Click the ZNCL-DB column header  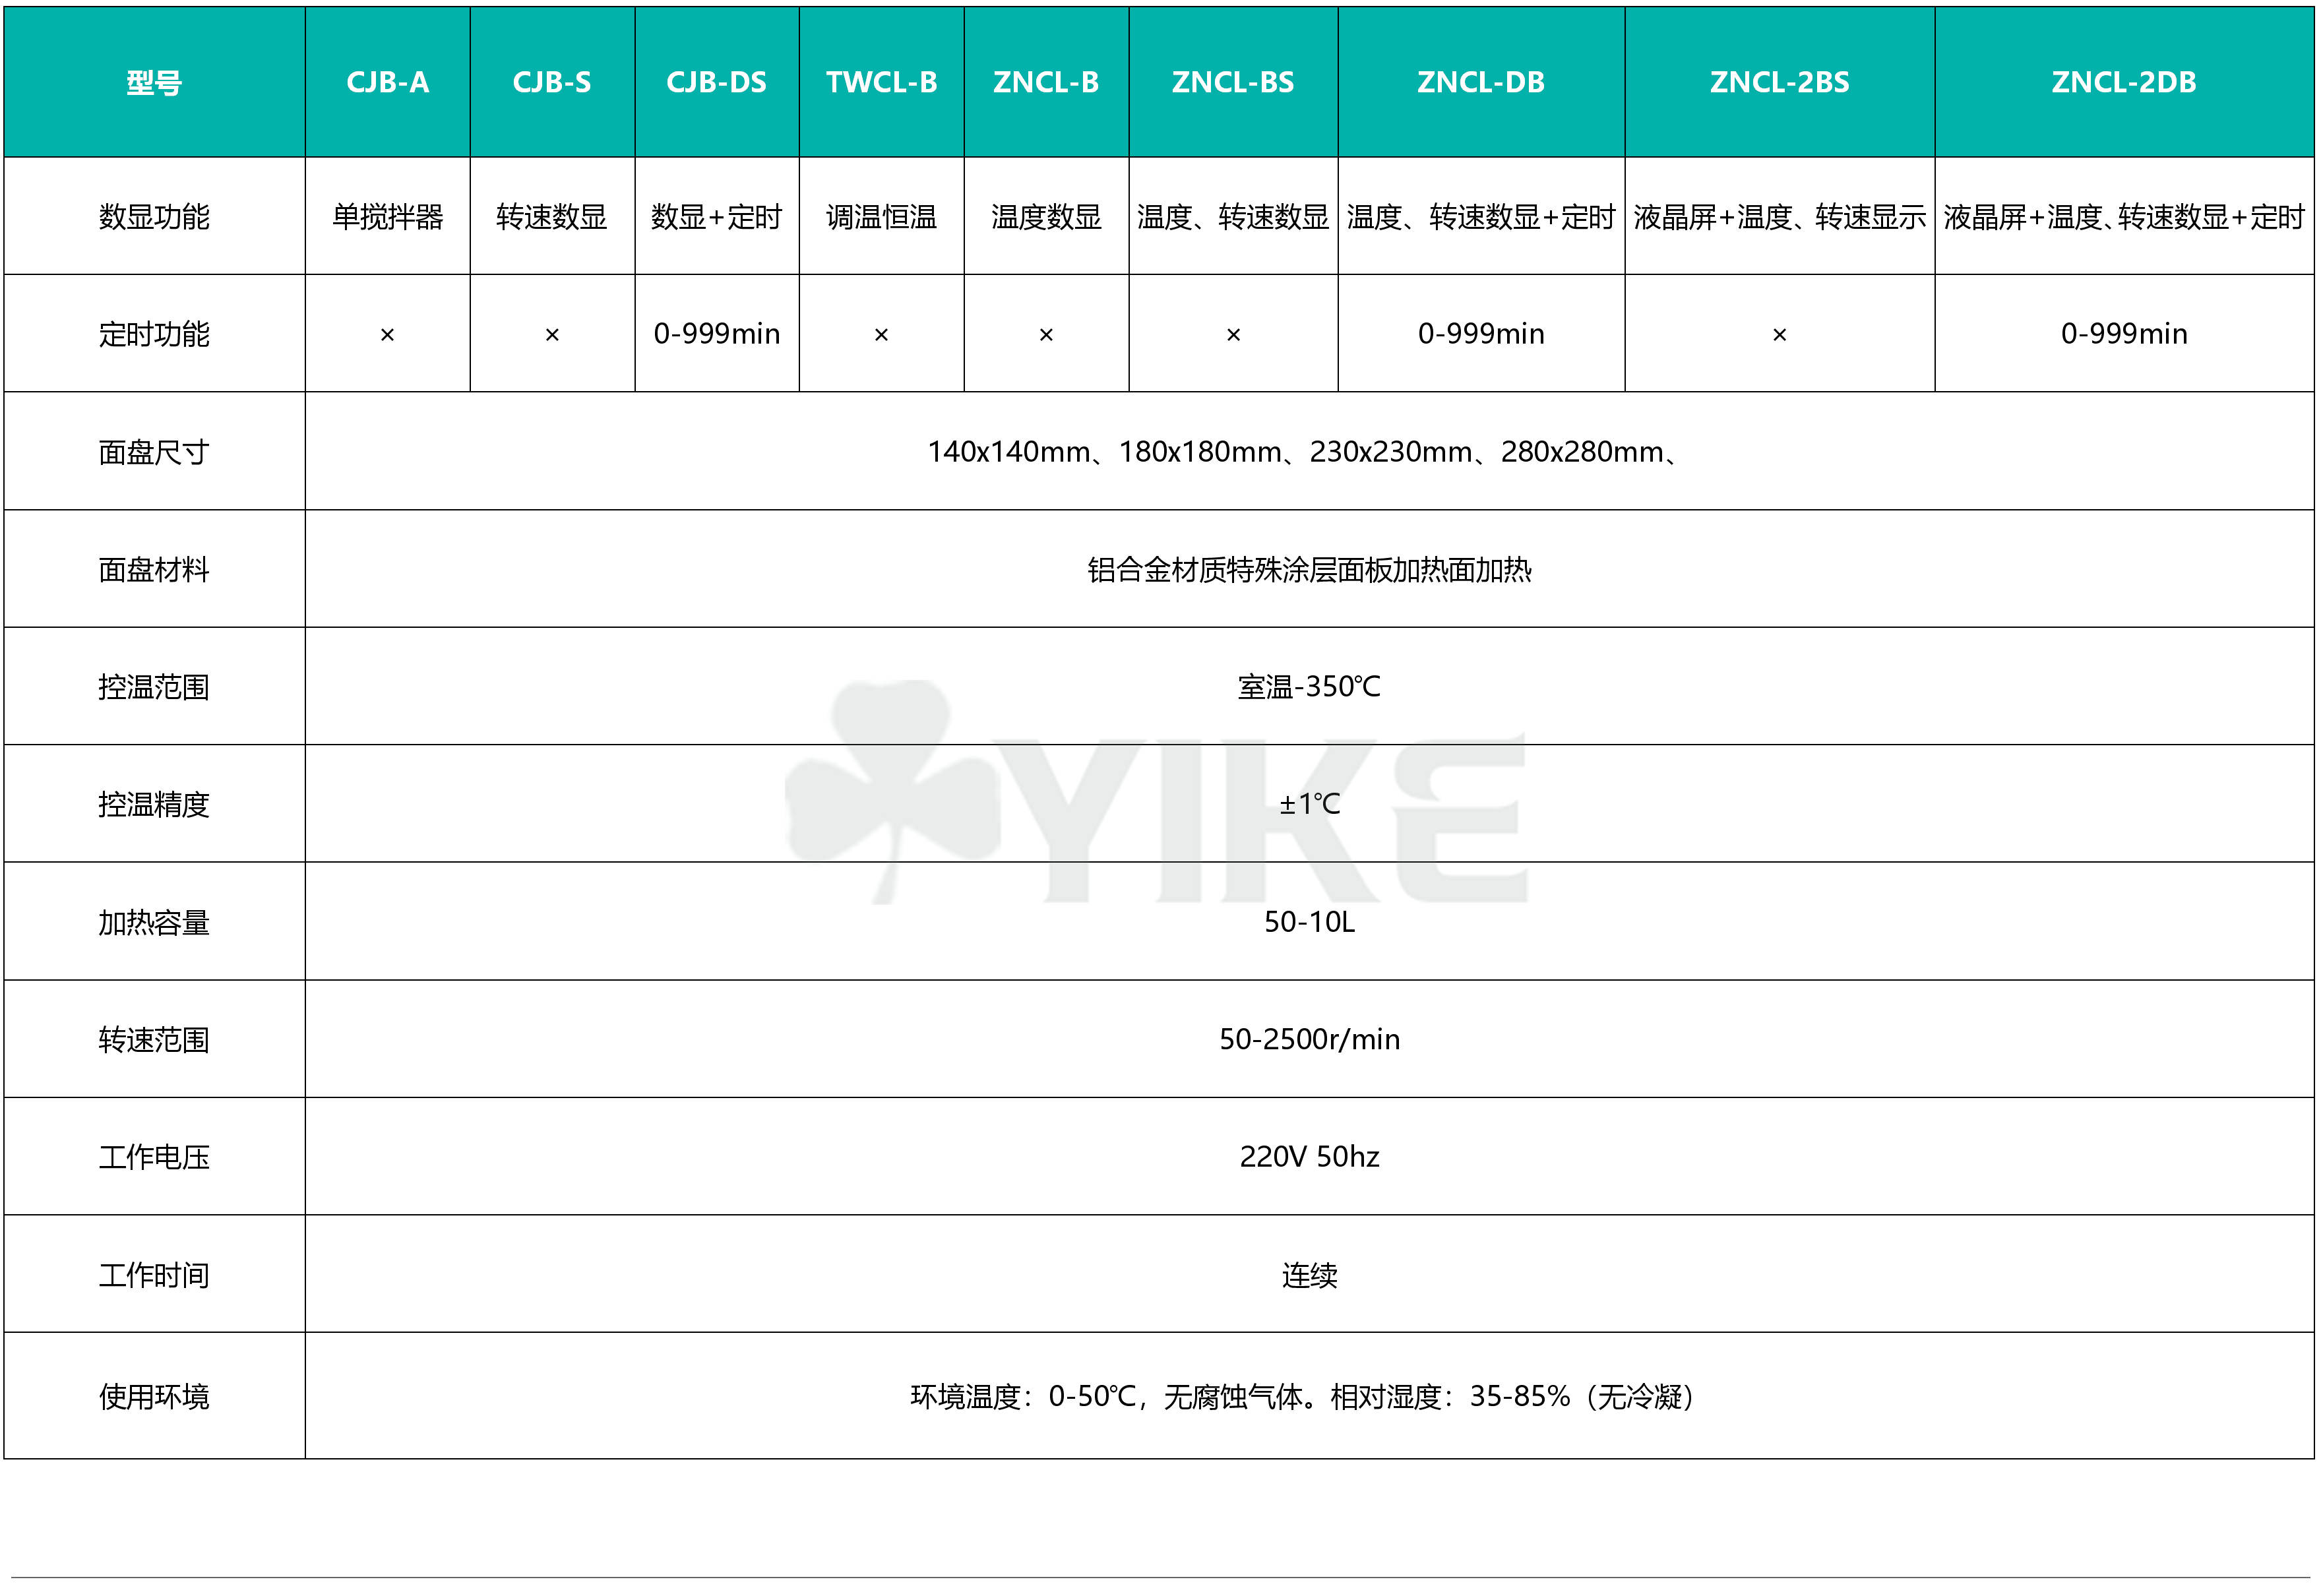[x=1481, y=82]
